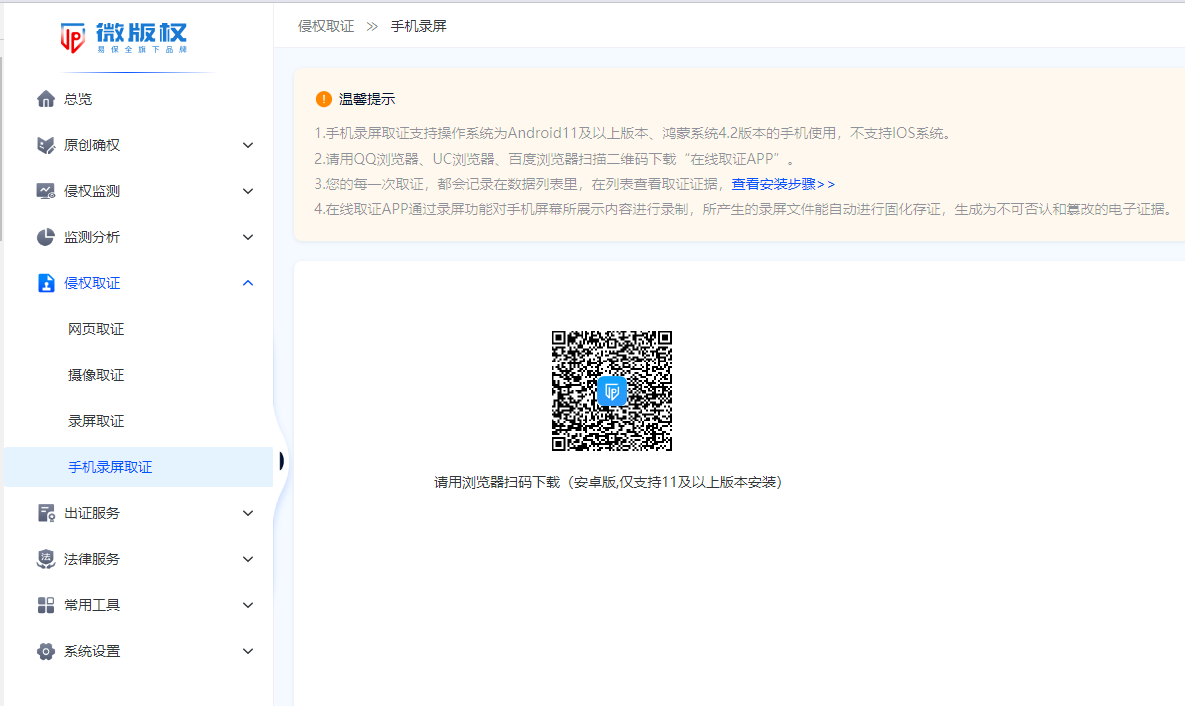This screenshot has width=1185, height=706.
Task: Click the 监测分析 pie chart icon
Action: point(45,237)
